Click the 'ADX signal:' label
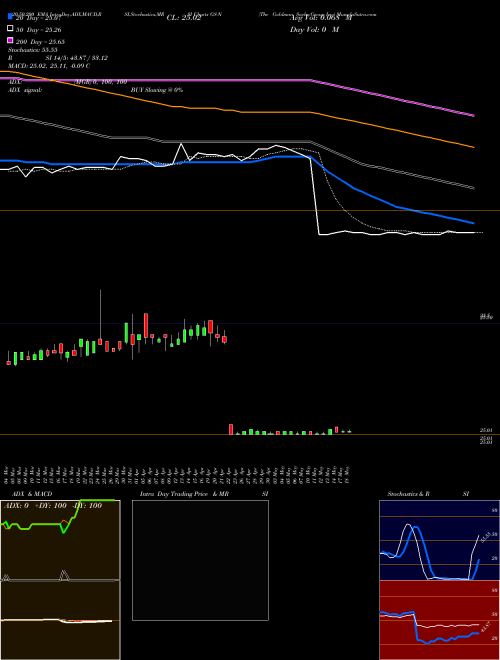 [25, 90]
